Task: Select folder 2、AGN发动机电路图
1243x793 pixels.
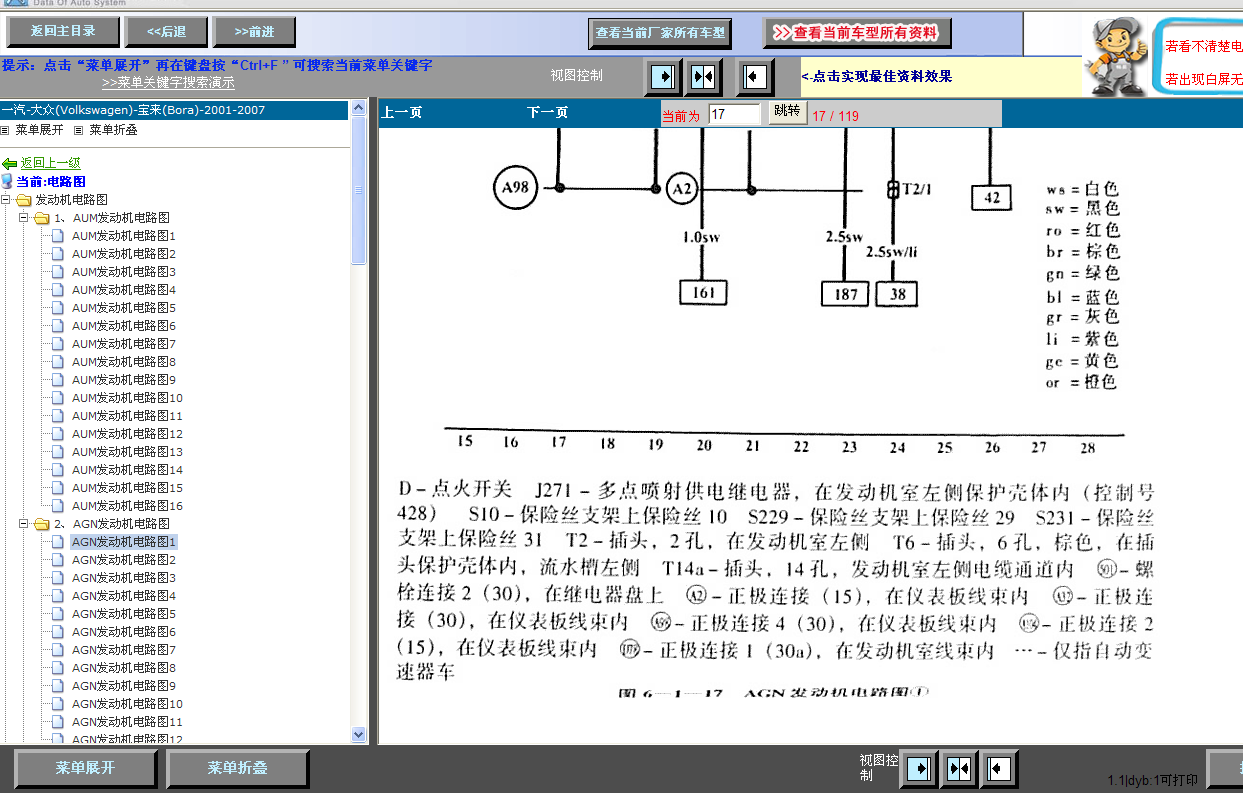Action: [112, 524]
